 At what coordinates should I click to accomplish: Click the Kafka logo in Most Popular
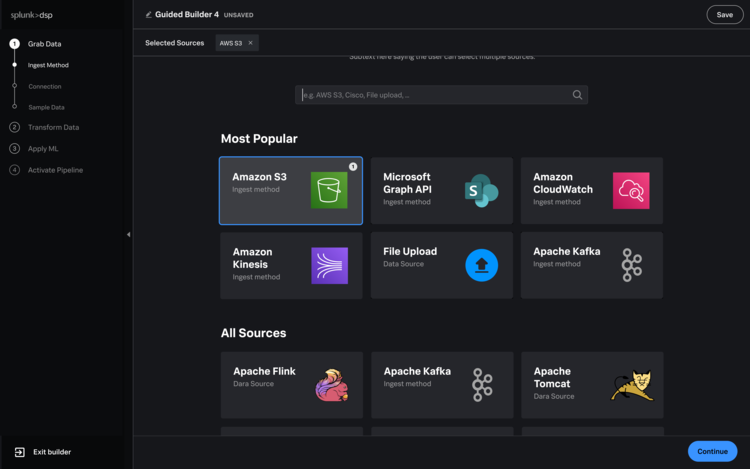coord(631,265)
